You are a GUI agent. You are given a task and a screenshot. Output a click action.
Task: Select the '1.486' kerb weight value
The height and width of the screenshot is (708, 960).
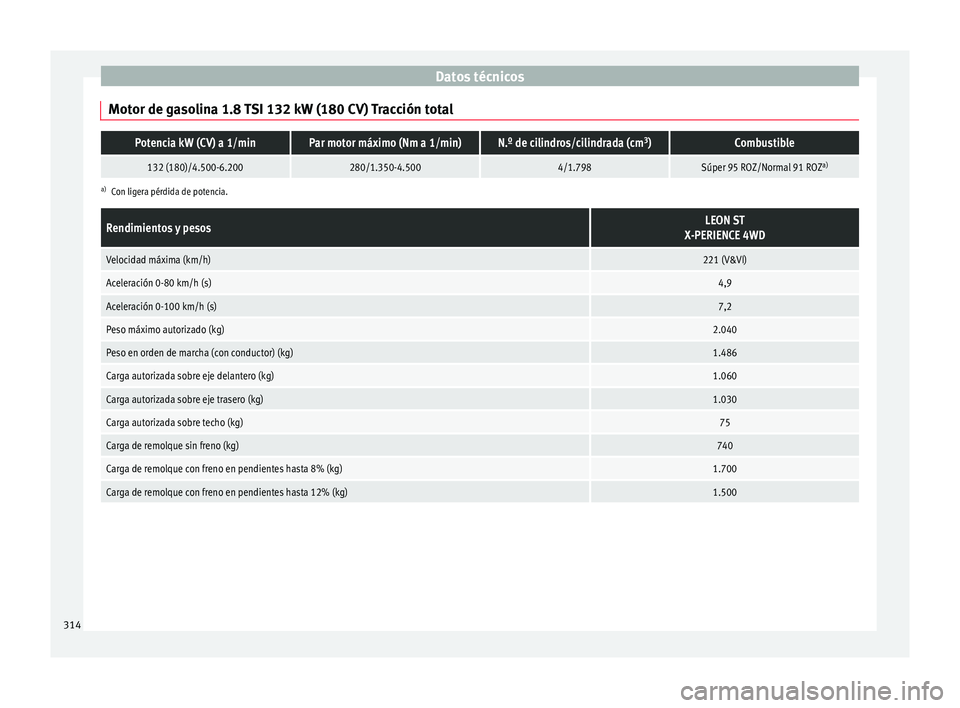(x=724, y=353)
